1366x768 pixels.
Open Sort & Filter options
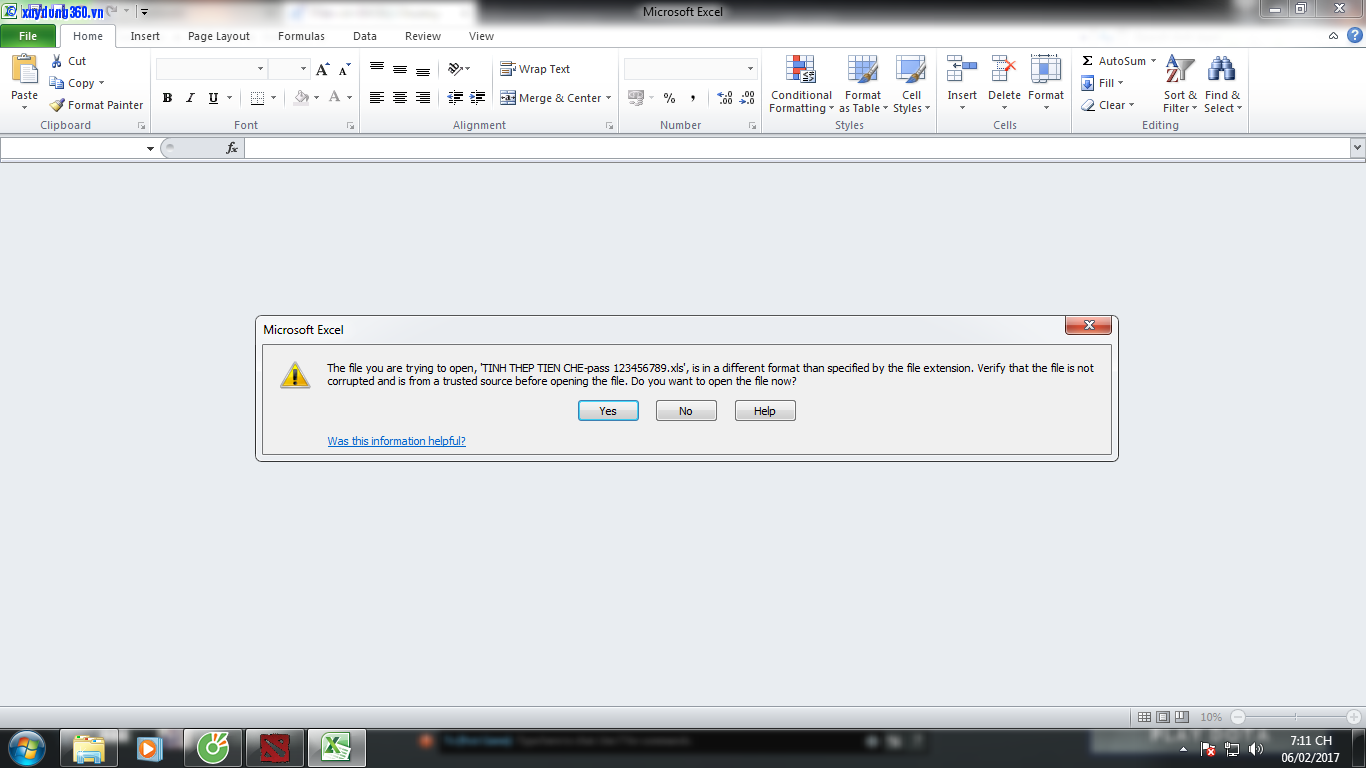(x=1180, y=85)
